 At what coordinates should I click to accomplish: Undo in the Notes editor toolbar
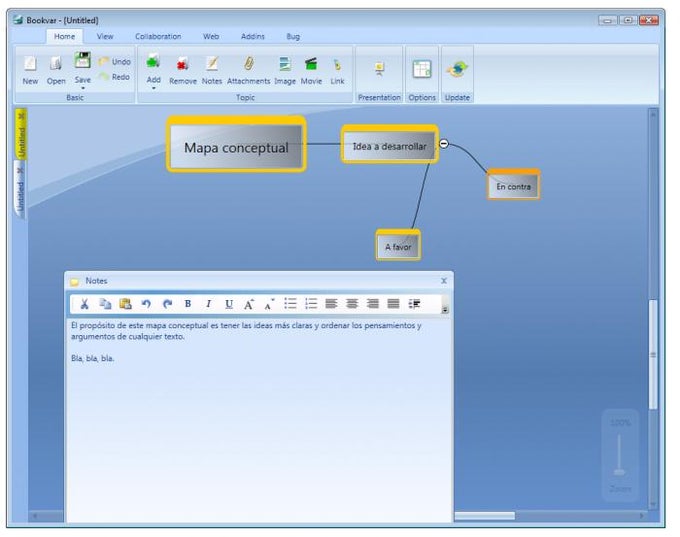click(146, 304)
